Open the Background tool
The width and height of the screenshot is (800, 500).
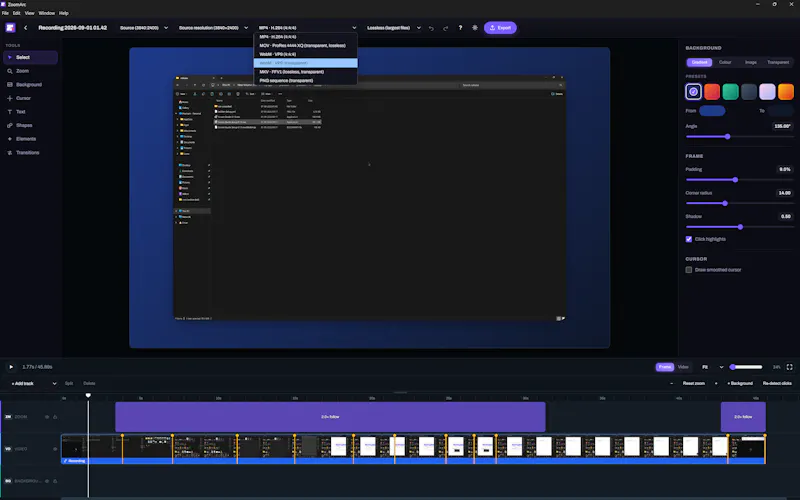(30, 85)
